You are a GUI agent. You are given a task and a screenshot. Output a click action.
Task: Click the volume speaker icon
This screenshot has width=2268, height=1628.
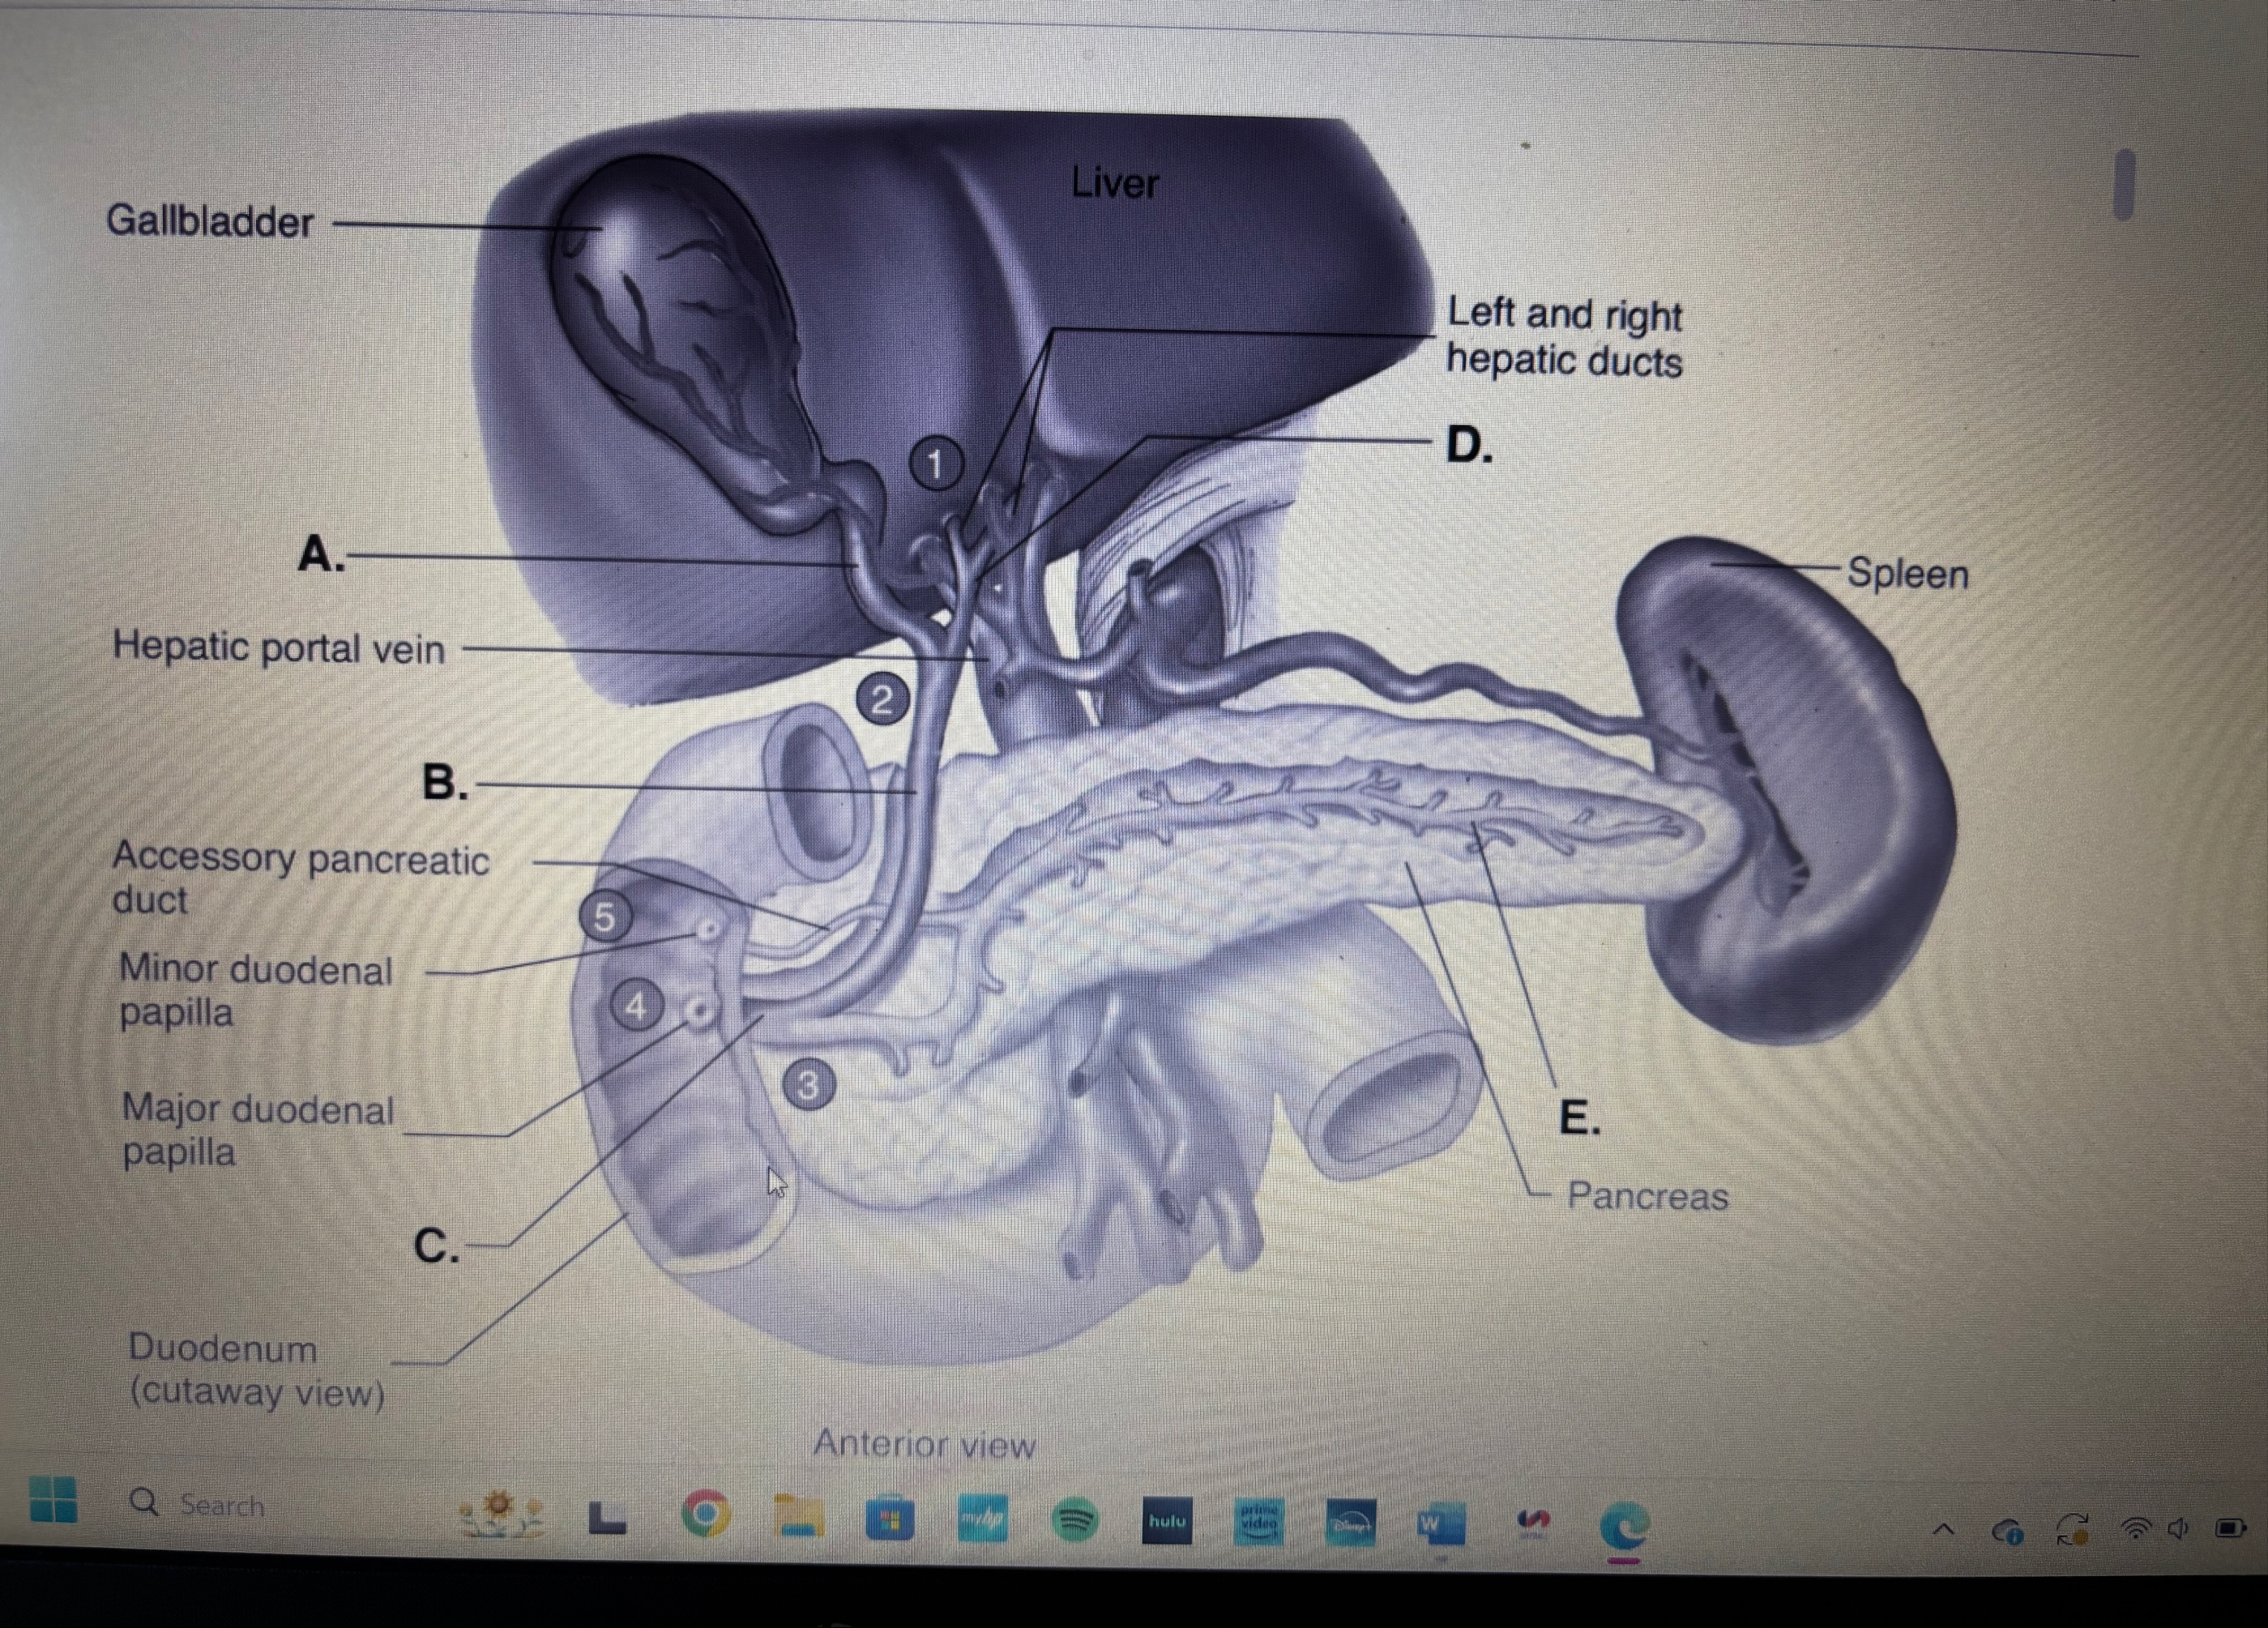2178,1528
